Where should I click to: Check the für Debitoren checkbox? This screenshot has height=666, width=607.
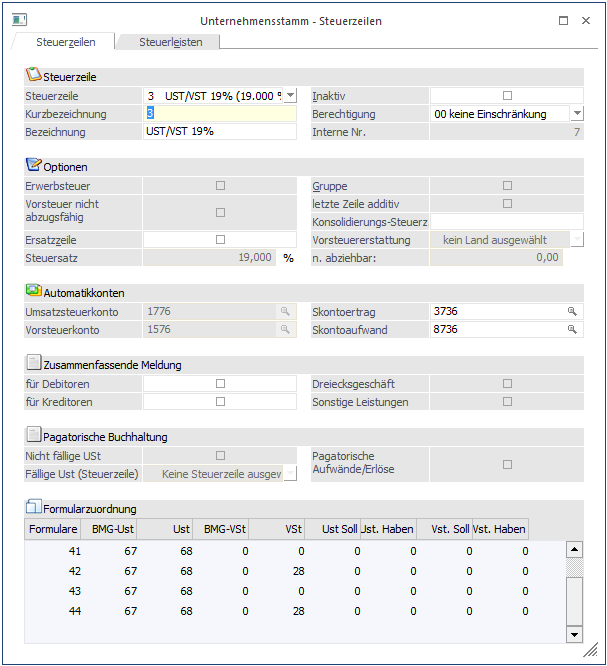pos(220,383)
